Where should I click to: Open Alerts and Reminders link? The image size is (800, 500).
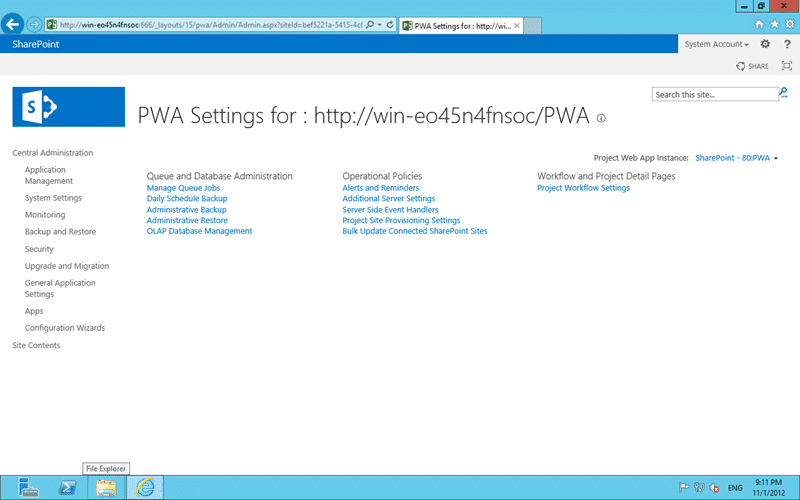[381, 188]
